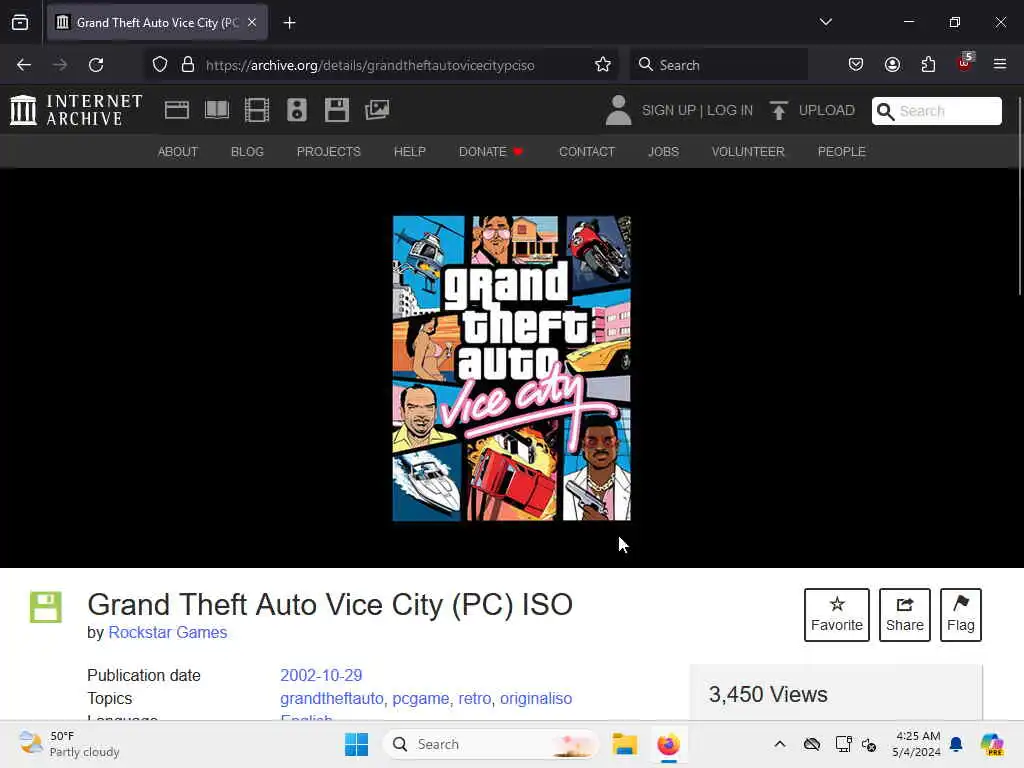Image resolution: width=1024 pixels, height=768 pixels.
Task: Open the weather widget showing 50°F
Action: coord(69,744)
